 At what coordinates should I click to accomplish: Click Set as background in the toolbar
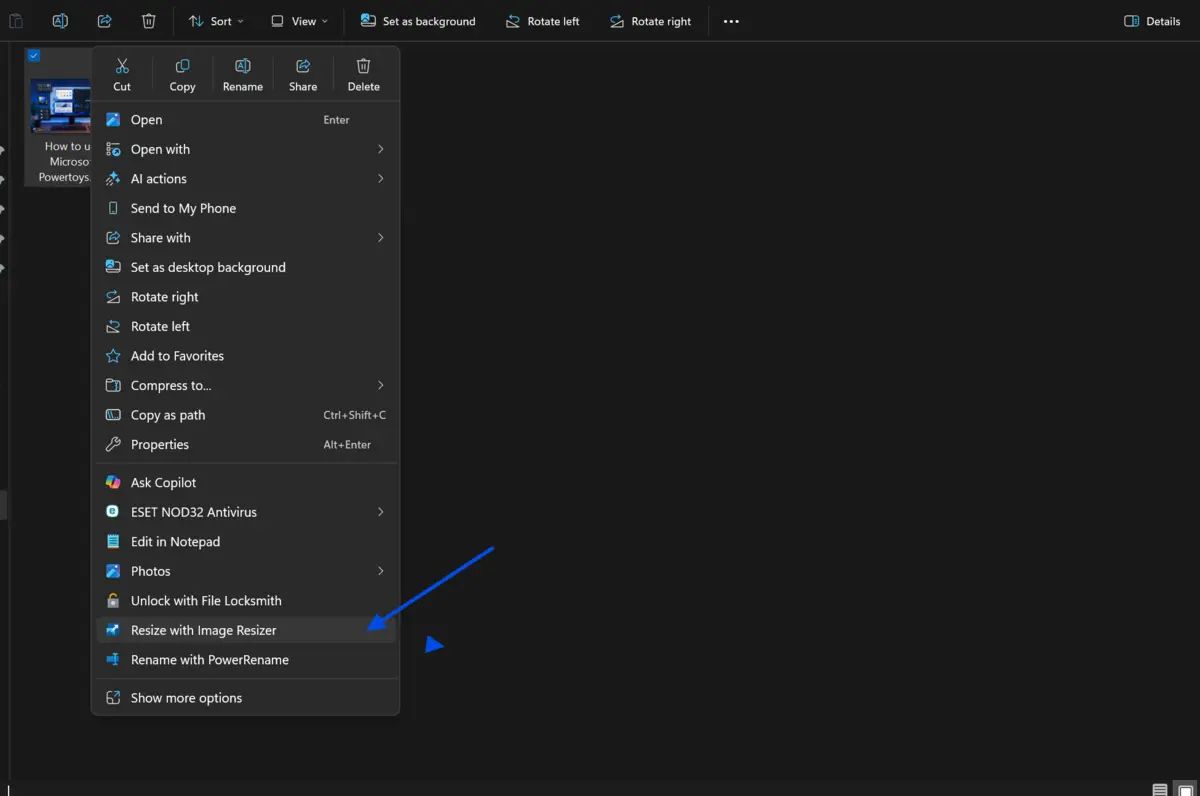pyautogui.click(x=418, y=21)
